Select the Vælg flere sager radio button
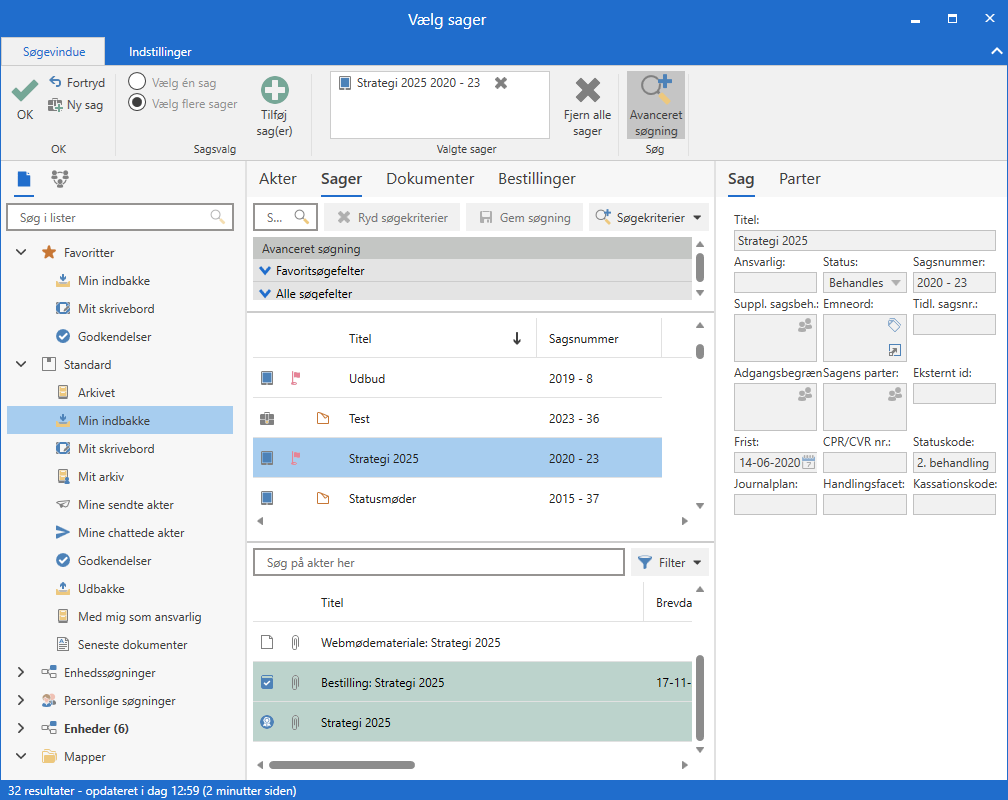The height and width of the screenshot is (800, 1008). tap(137, 103)
